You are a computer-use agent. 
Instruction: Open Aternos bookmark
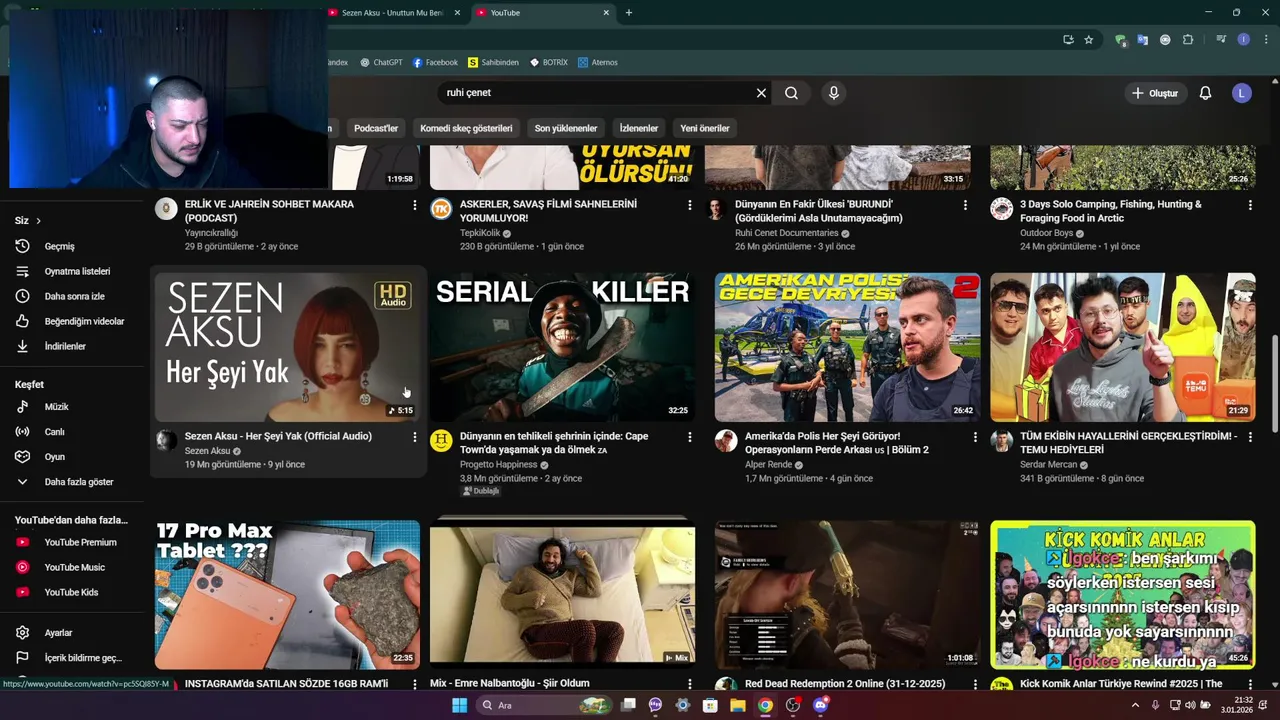click(x=597, y=62)
